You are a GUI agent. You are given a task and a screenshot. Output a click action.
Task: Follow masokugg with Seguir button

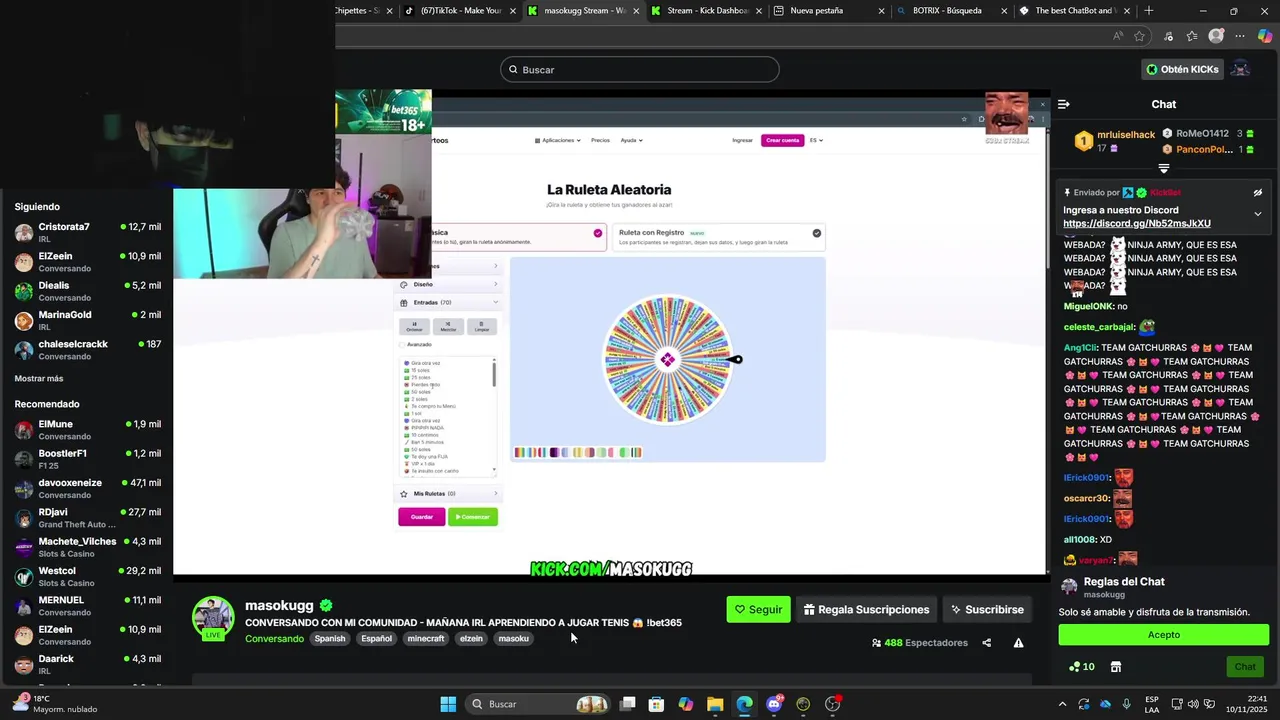pyautogui.click(x=758, y=610)
